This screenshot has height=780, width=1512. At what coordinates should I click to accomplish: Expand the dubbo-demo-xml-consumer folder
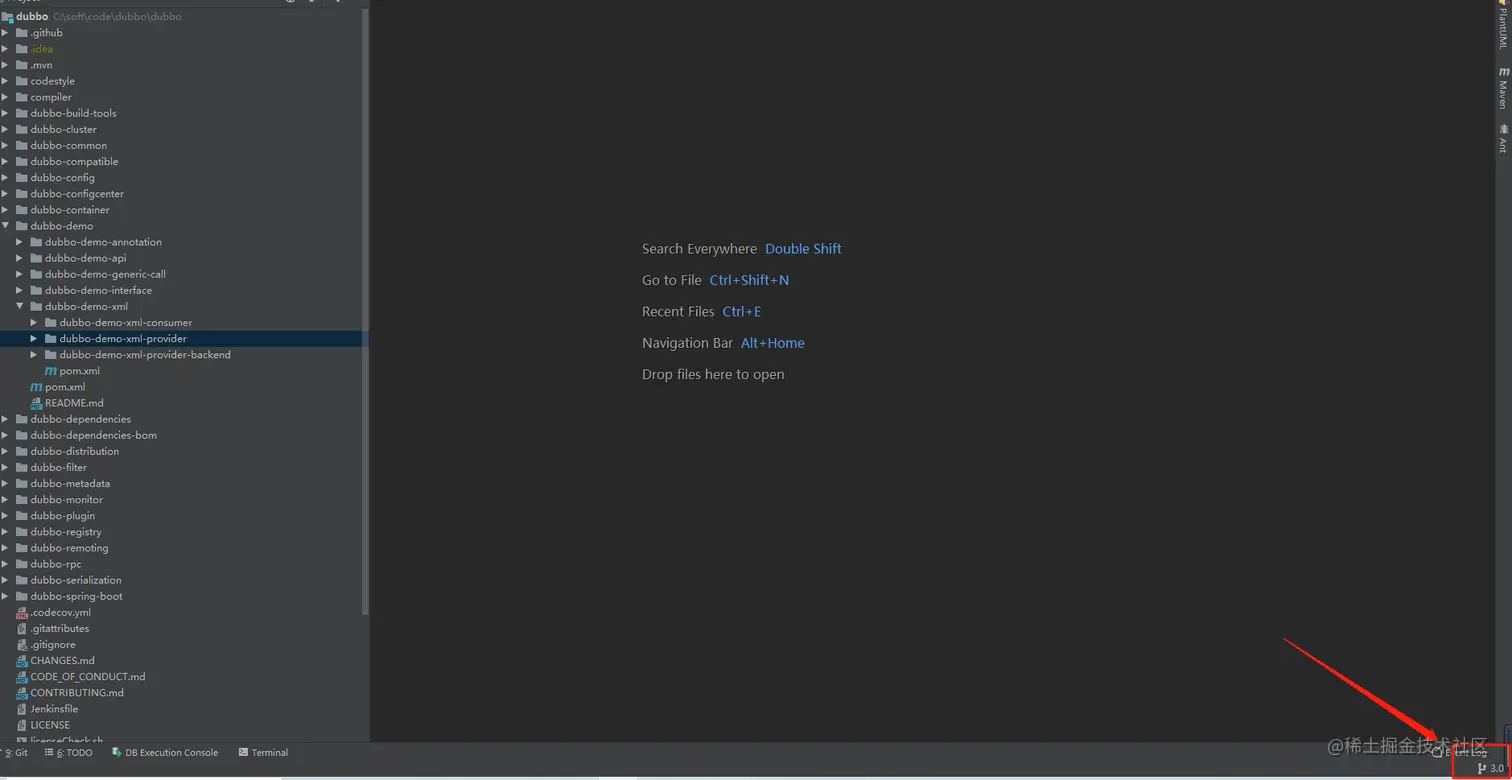coord(33,323)
